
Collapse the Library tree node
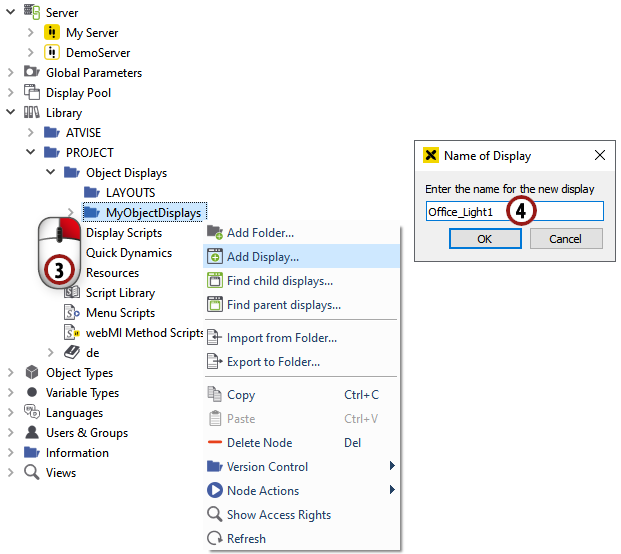tap(11, 113)
